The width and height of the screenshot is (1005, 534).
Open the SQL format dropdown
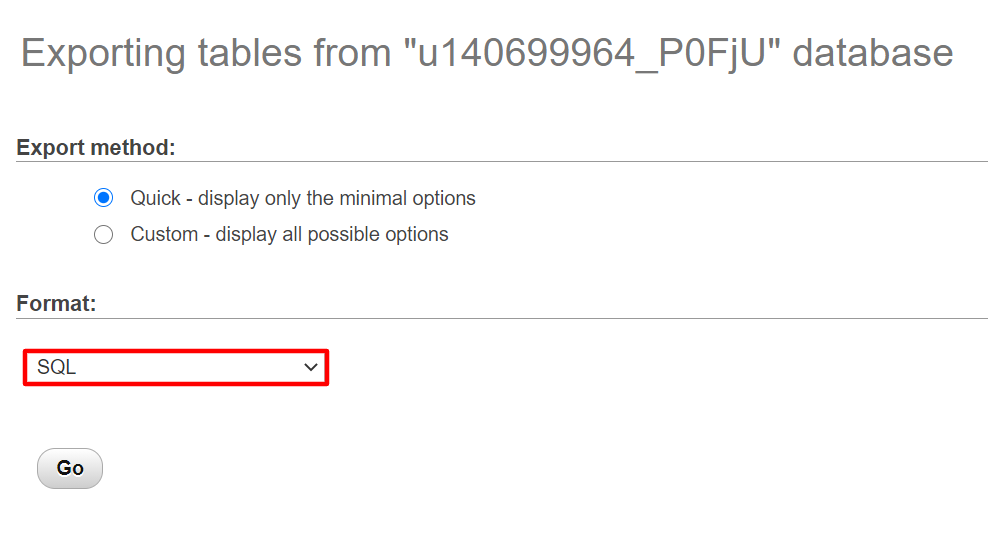pyautogui.click(x=176, y=367)
